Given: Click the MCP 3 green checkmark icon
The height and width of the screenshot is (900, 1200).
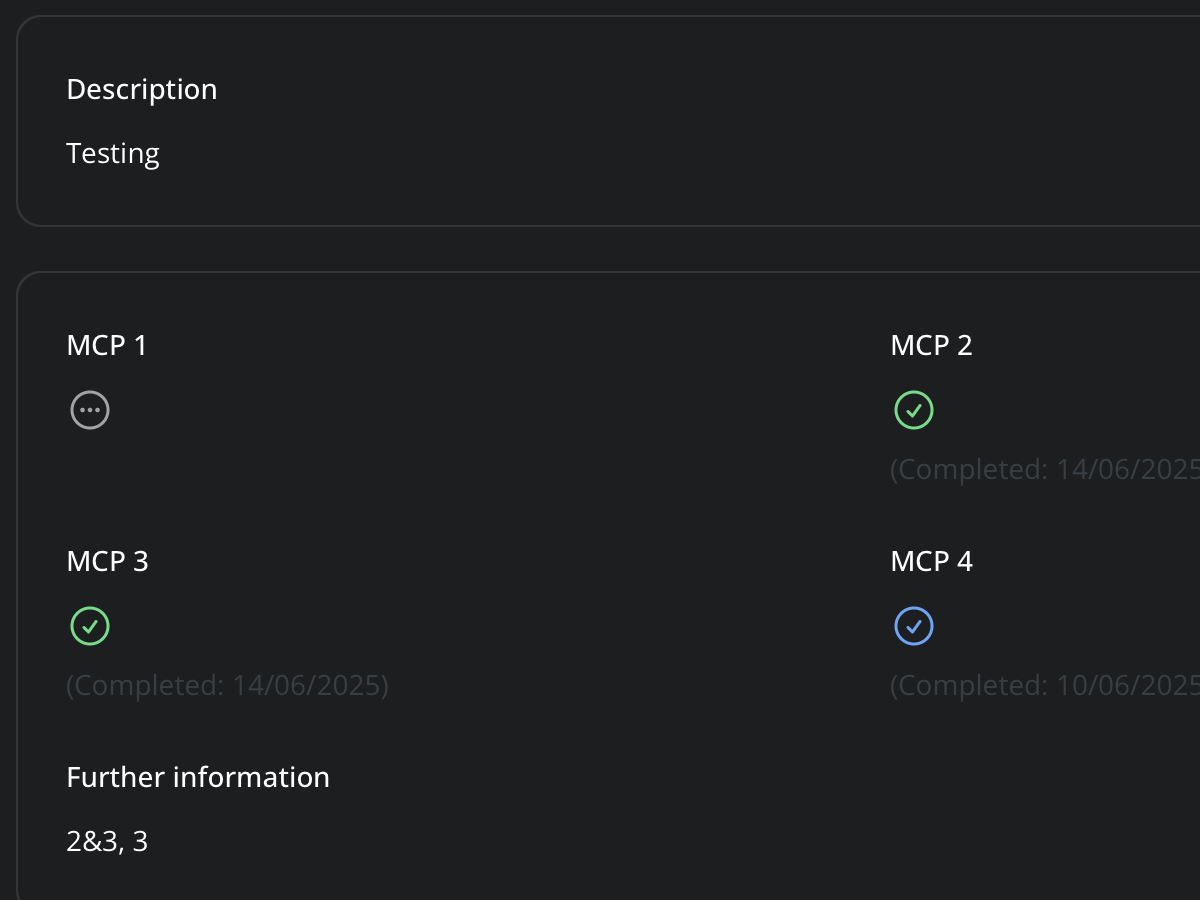Looking at the screenshot, I should pyautogui.click(x=90, y=626).
